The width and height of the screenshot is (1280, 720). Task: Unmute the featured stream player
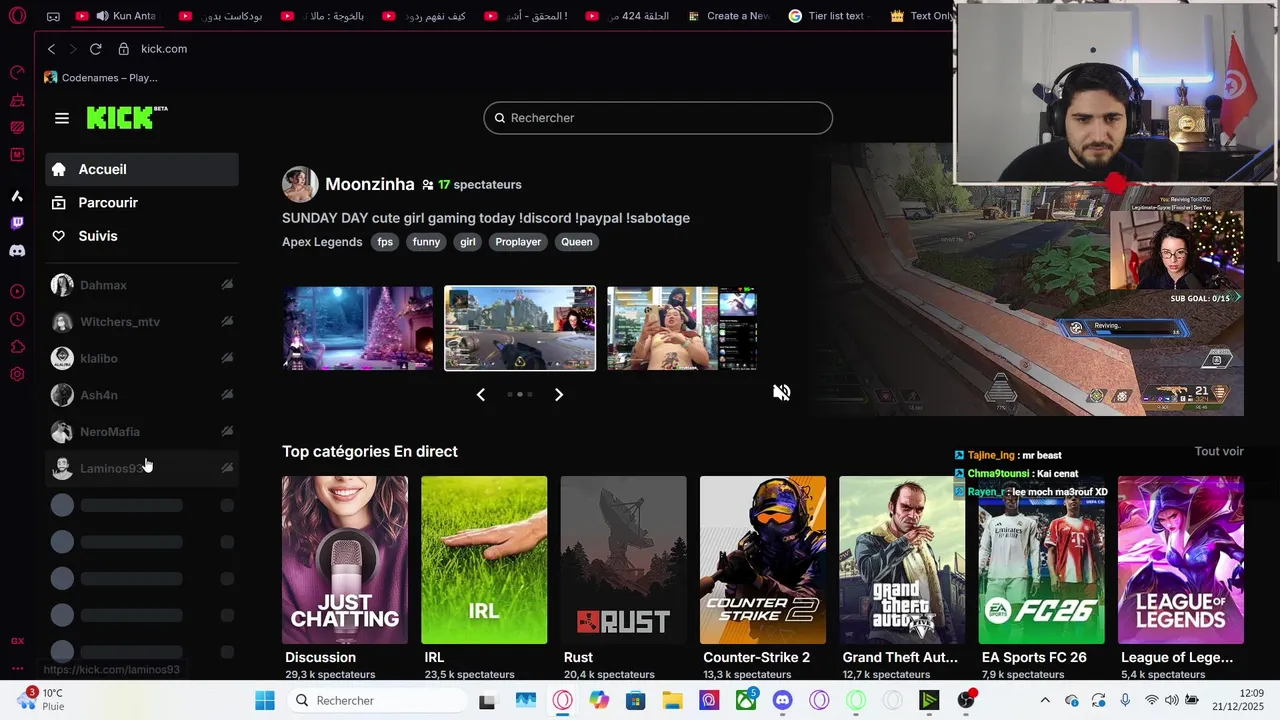[x=781, y=393]
